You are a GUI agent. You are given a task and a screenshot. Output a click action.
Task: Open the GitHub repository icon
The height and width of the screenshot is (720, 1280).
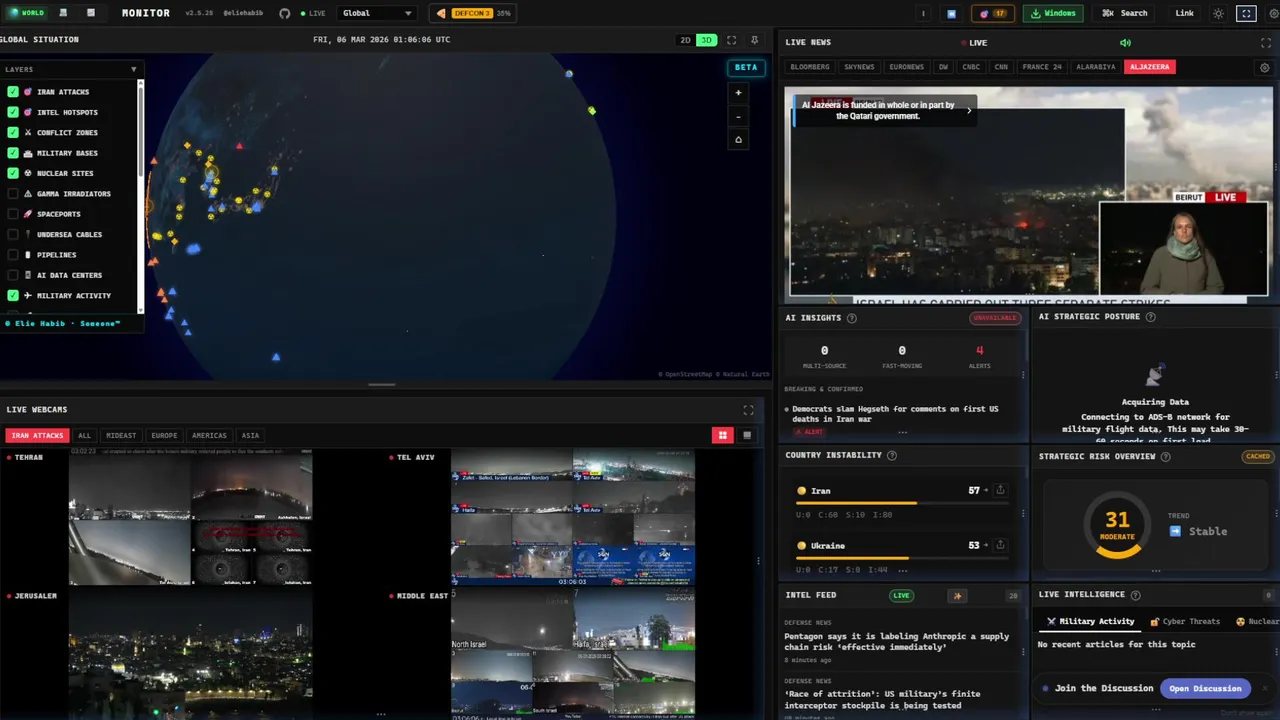tap(285, 13)
